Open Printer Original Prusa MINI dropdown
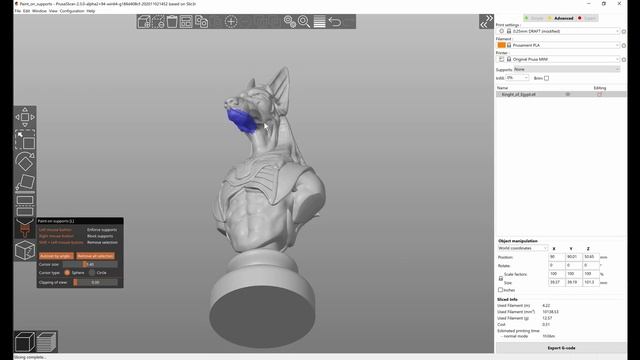 click(558, 60)
